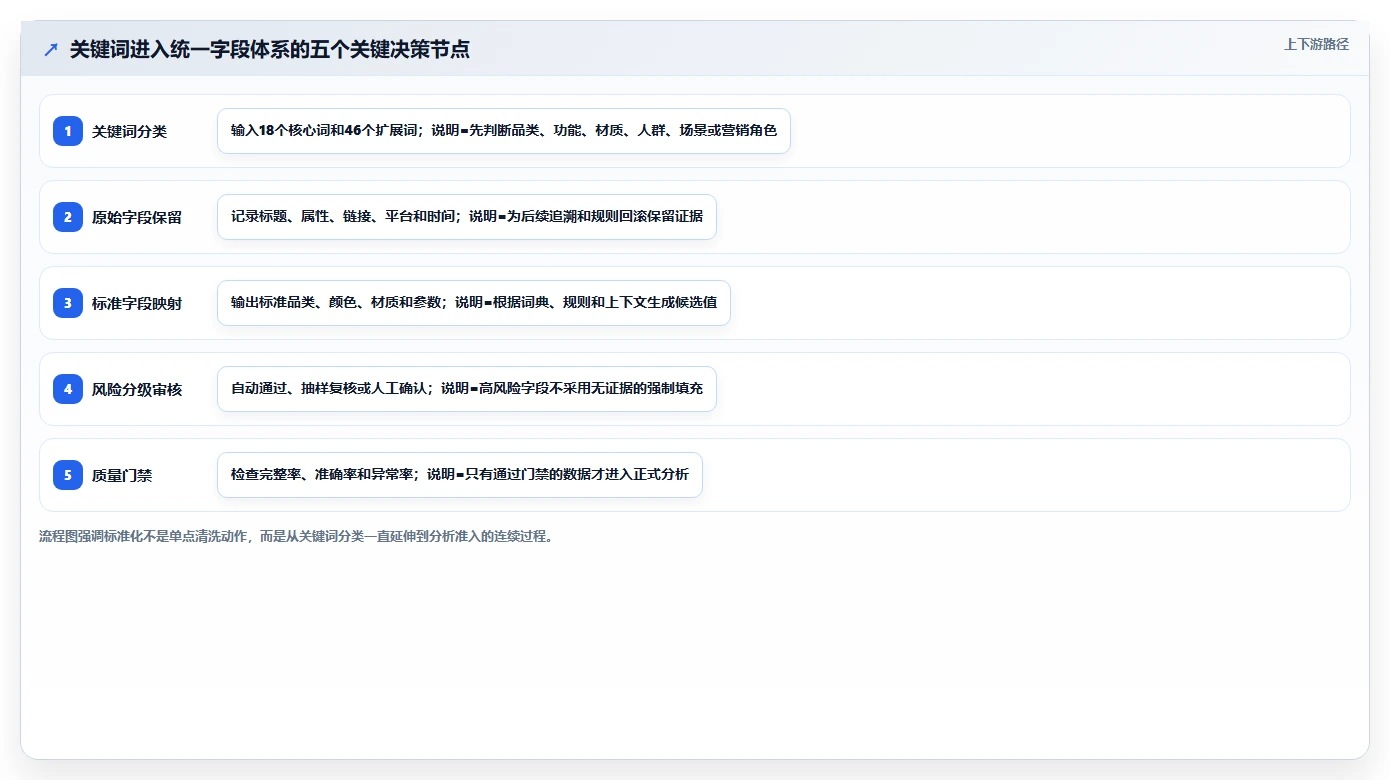Click the 风险分级审核 step label
This screenshot has height=780, width=1390.
pyautogui.click(x=137, y=389)
